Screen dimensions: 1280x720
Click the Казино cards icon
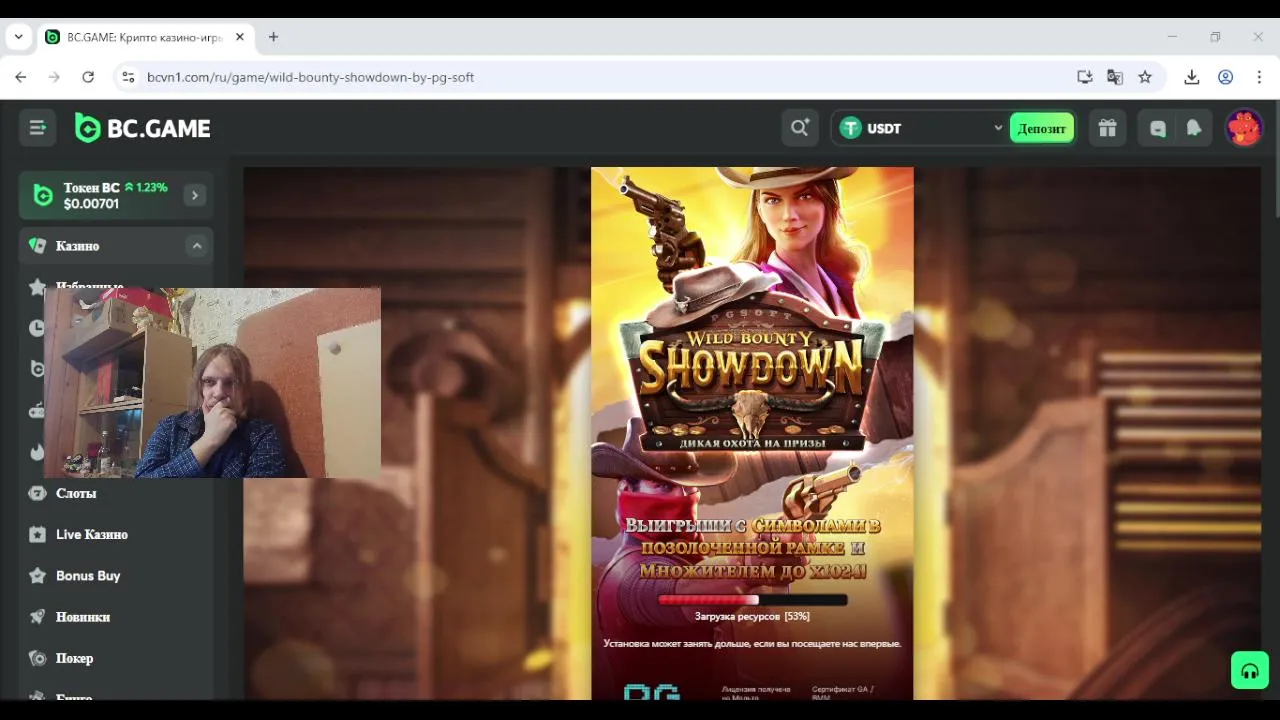[37, 246]
